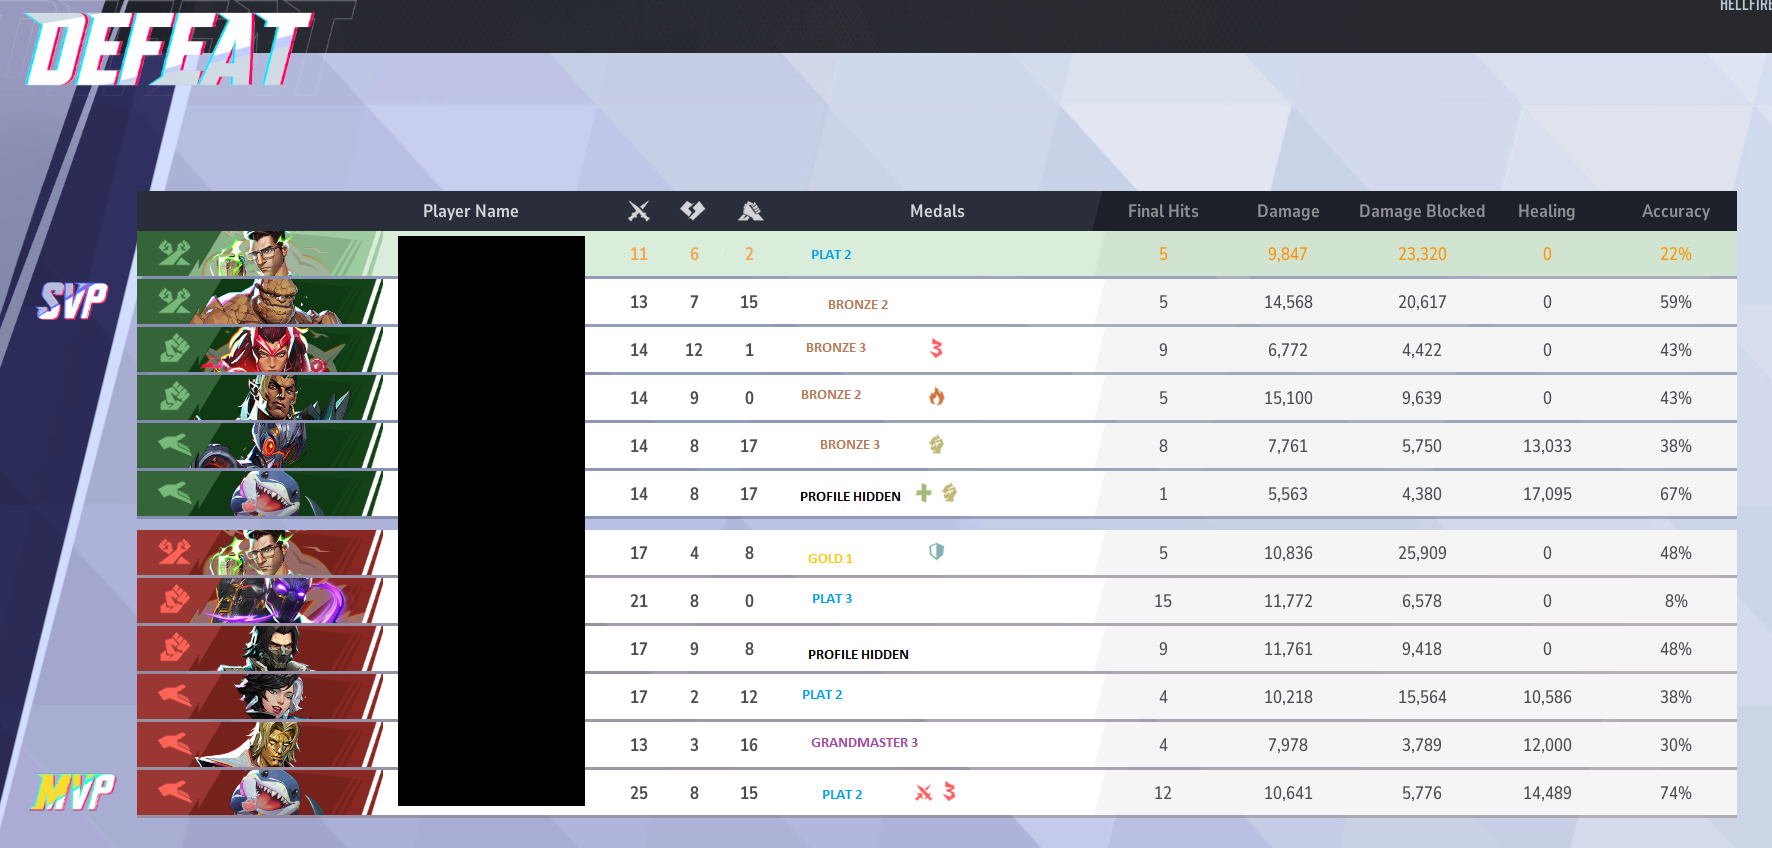This screenshot has width=1772, height=848.
Task: Select the 15,100 damage value
Action: pos(1288,398)
